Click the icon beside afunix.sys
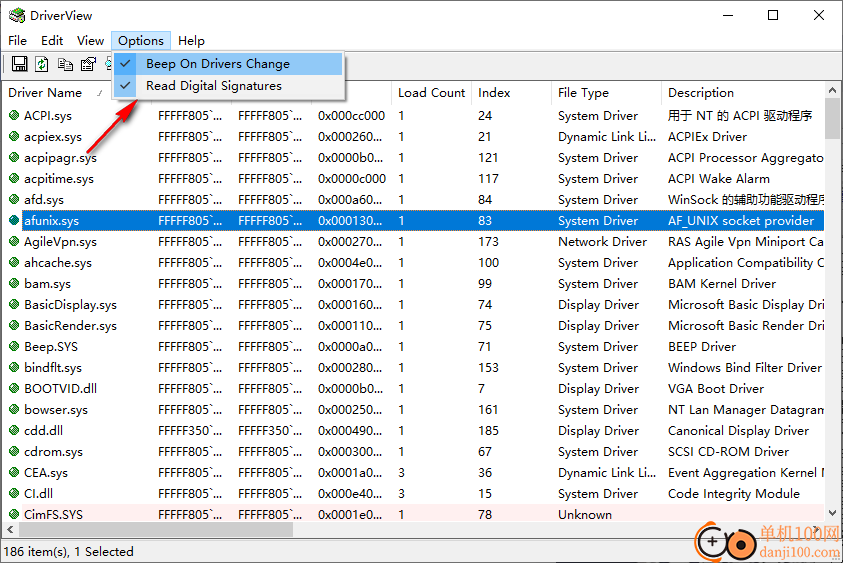Screen dimensions: 843x563 click(x=15, y=220)
